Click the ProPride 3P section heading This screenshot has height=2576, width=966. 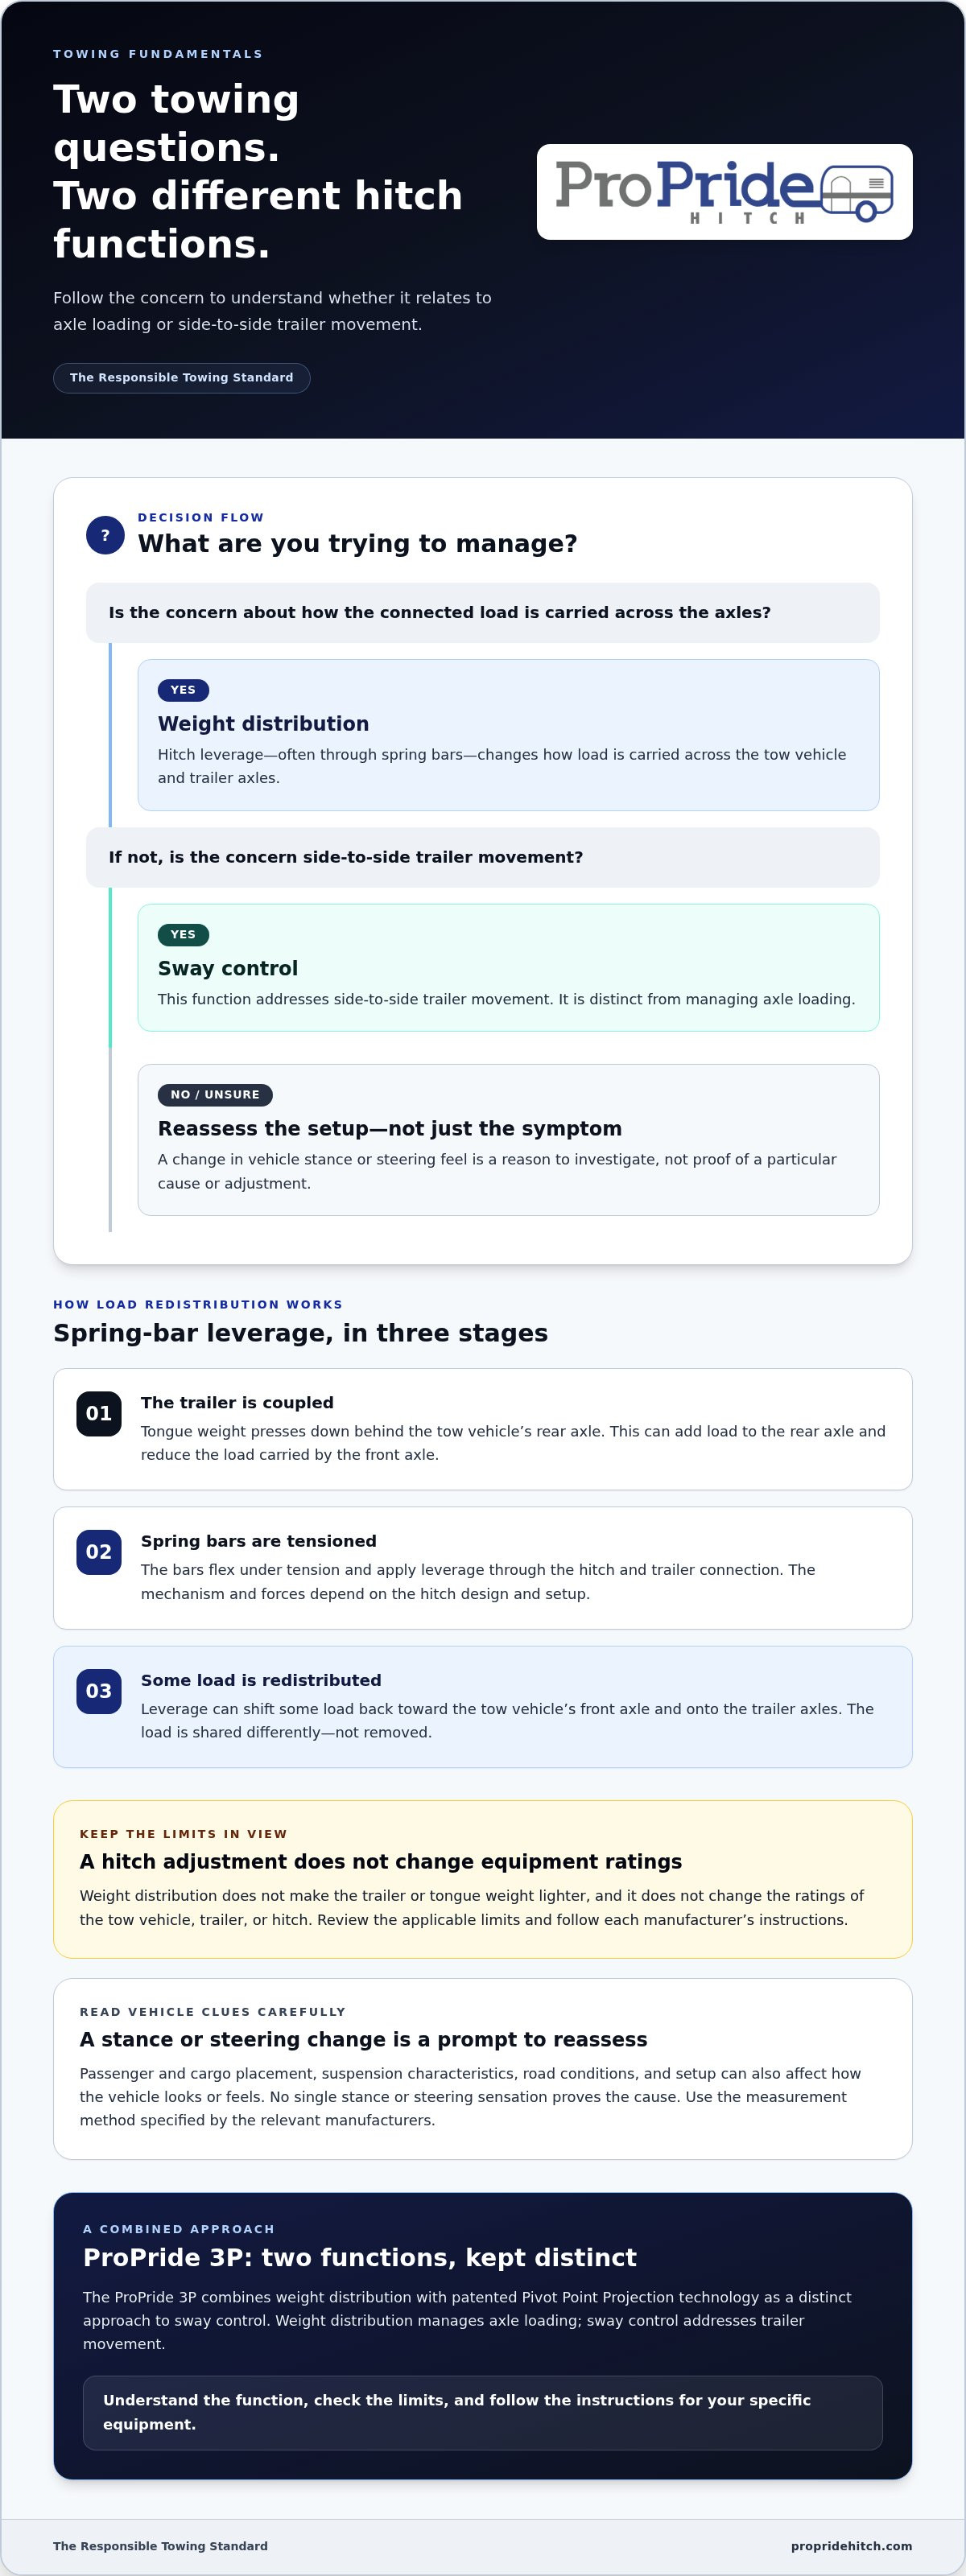point(360,2257)
